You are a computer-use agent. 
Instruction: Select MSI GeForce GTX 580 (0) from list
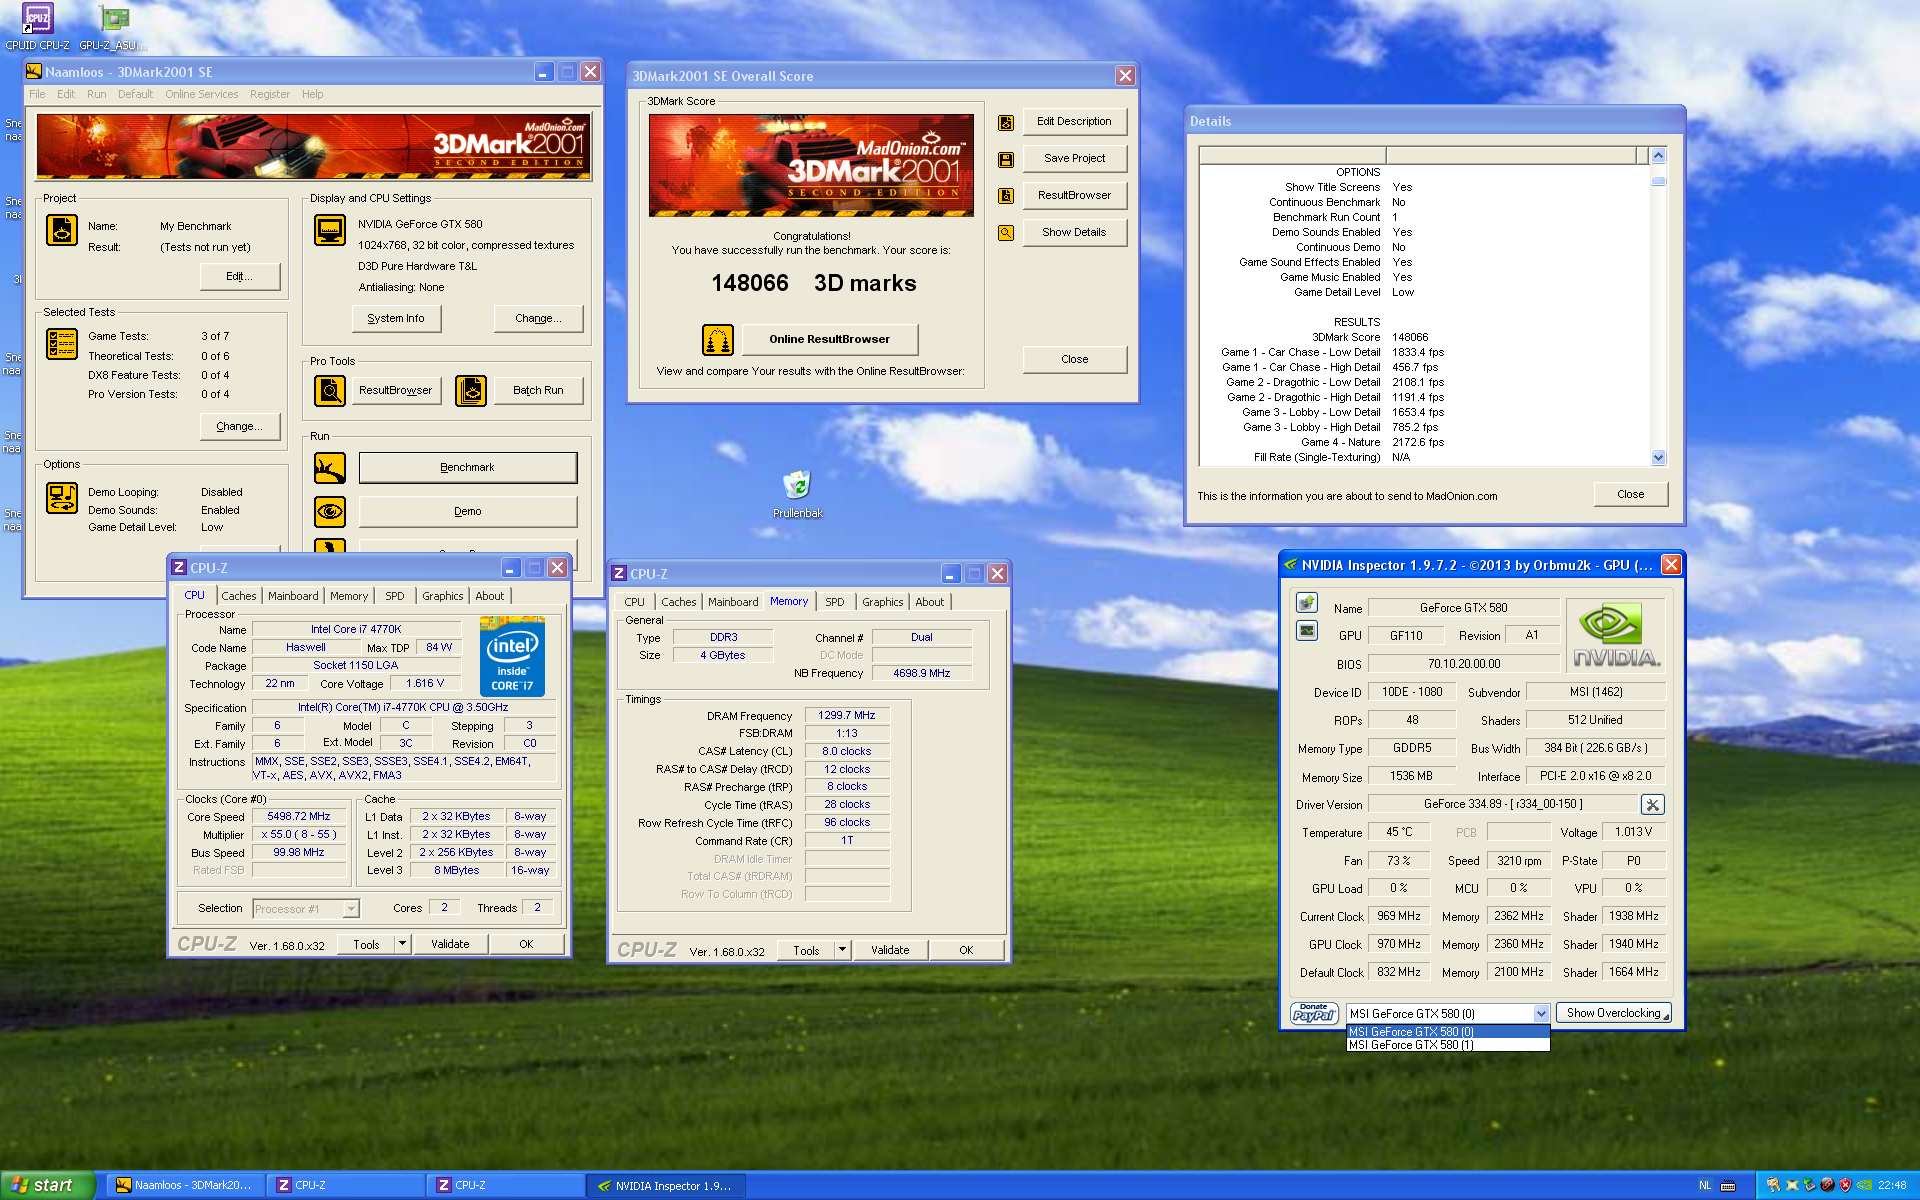1448,1032
